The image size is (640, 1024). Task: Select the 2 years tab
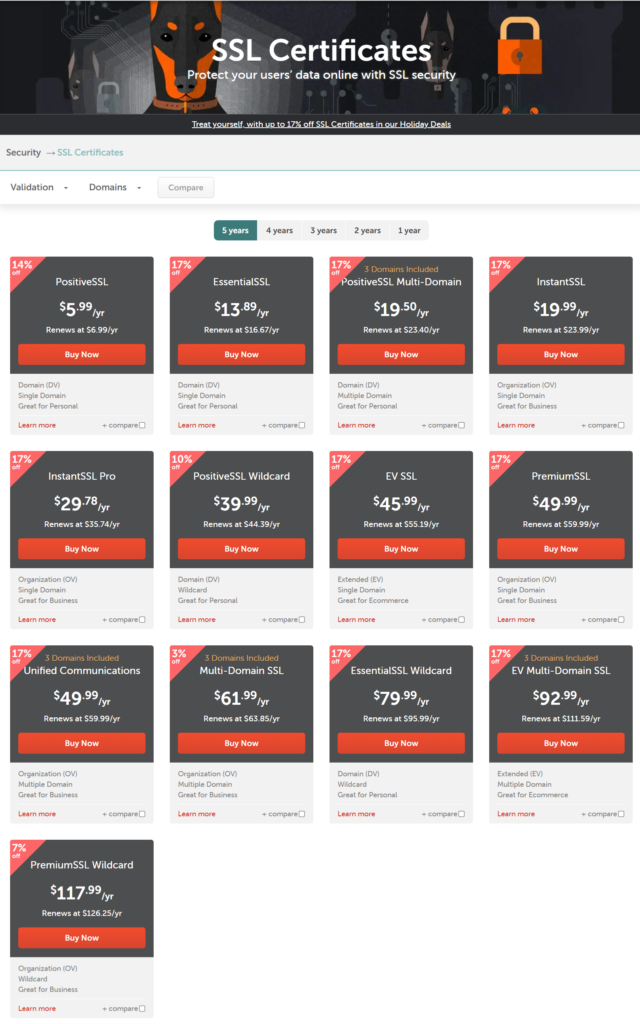[x=367, y=231]
